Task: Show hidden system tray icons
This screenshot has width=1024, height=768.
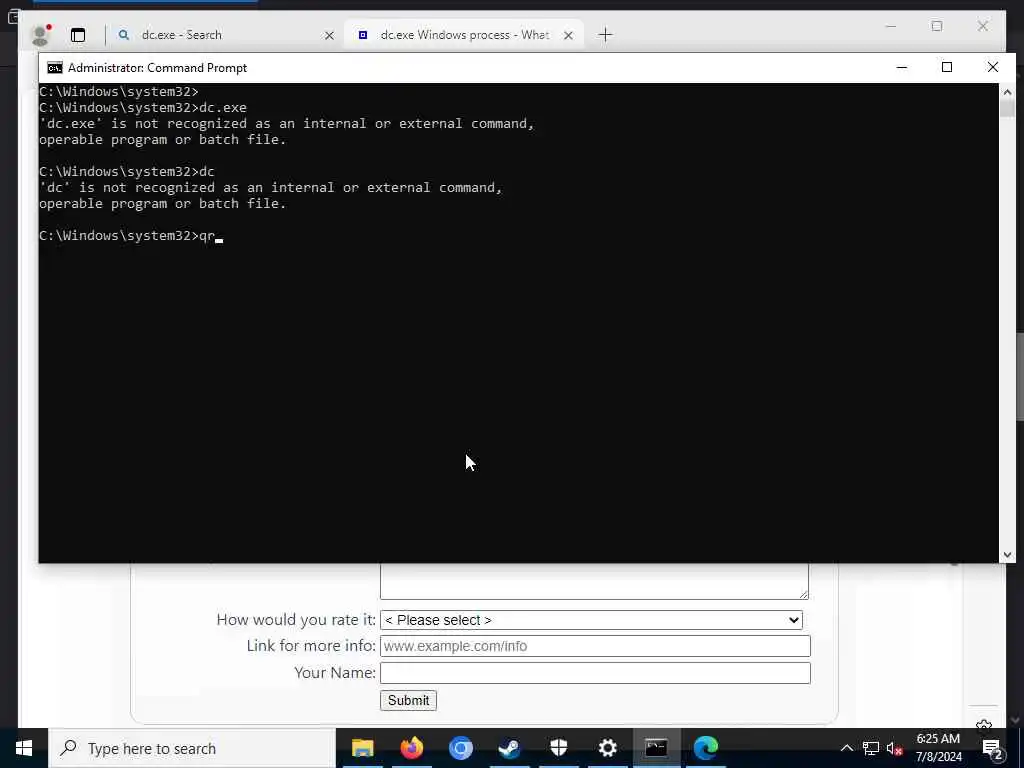Action: tap(846, 748)
